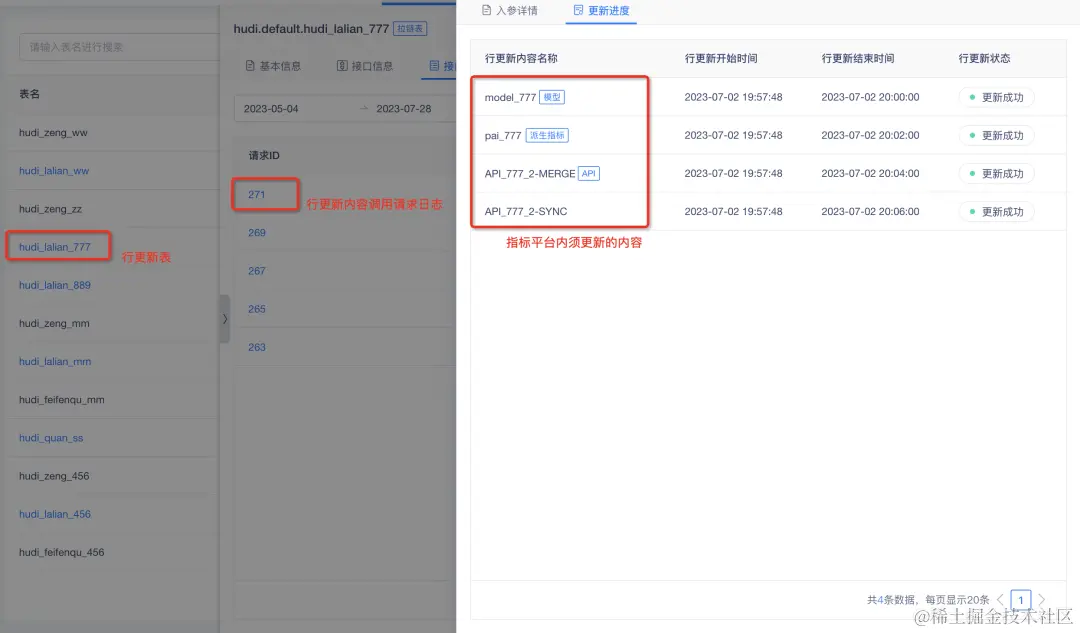The width and height of the screenshot is (1080, 633).
Task: Click 更新成功 status in model_777 row
Action: tap(996, 97)
